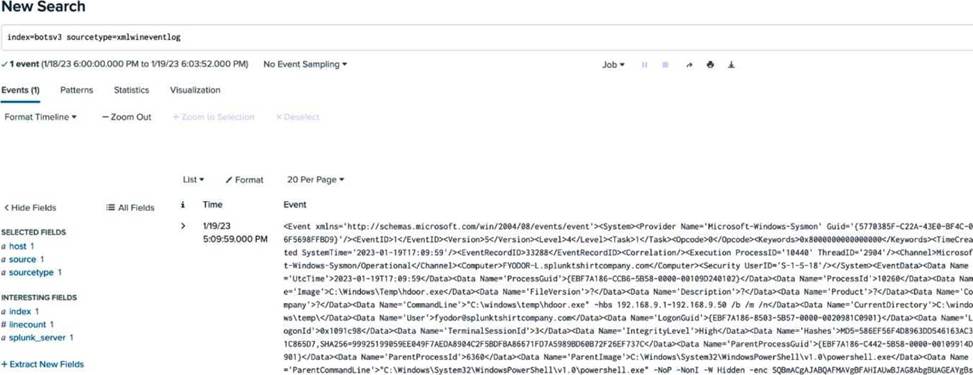Zoom out the timeline
The height and width of the screenshot is (375, 973).
127,117
